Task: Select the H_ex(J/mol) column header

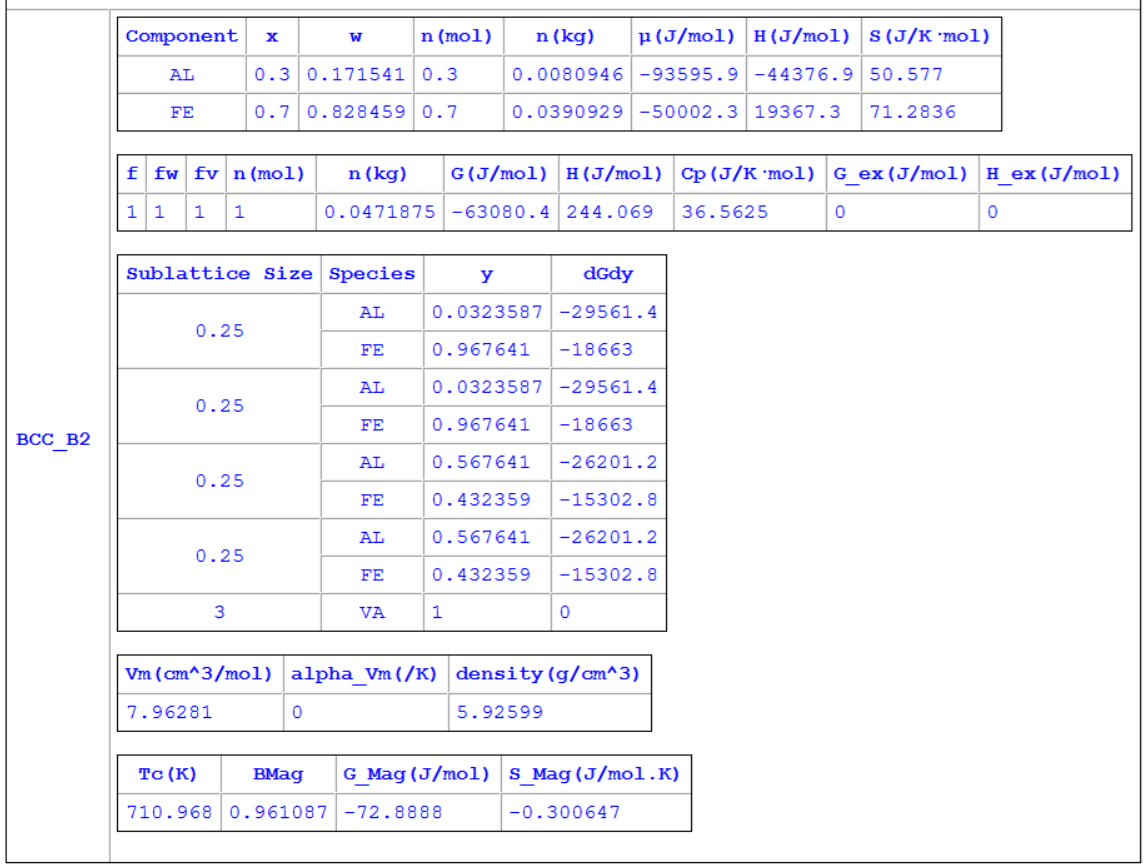Action: 1054,174
